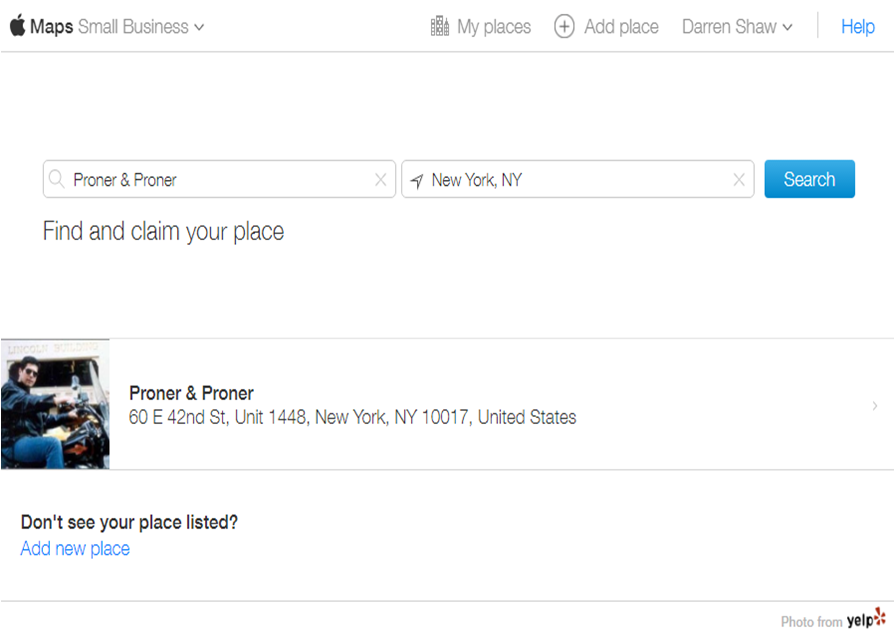This screenshot has width=895, height=635.
Task: Click the Yelp logo
Action: click(x=866, y=620)
